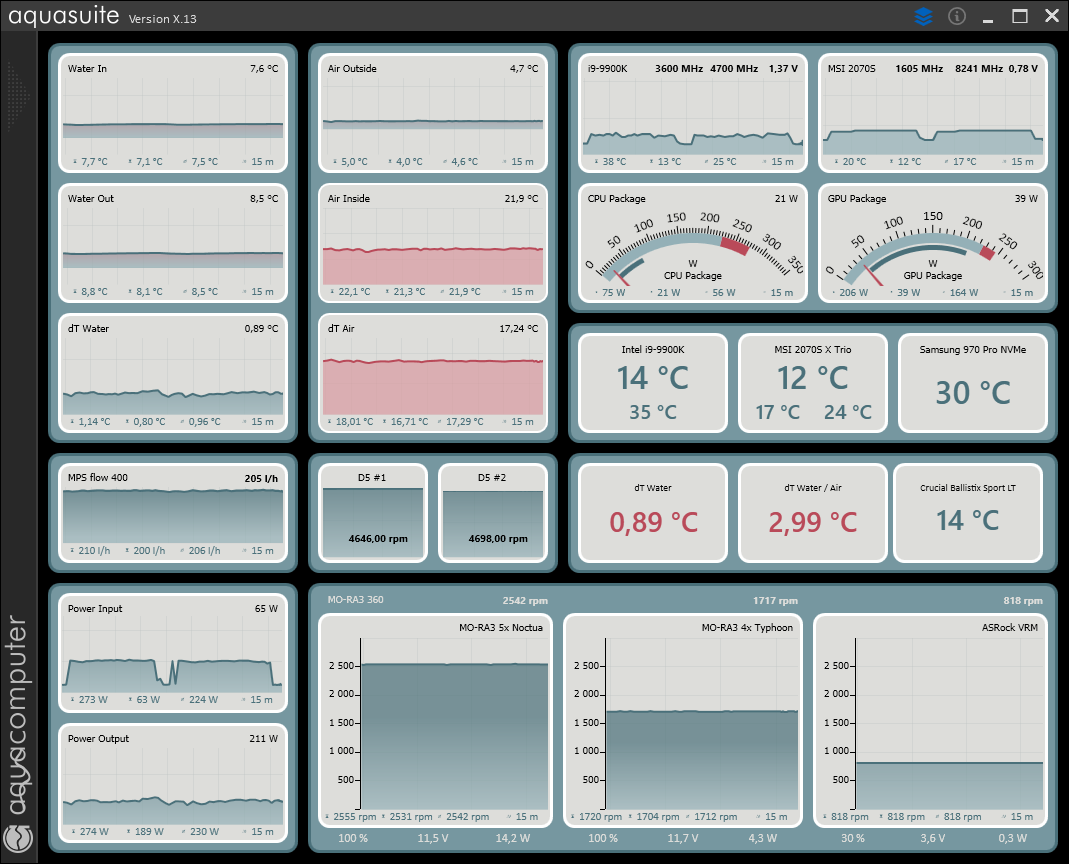Viewport: 1069px width, 864px height.
Task: Click the 4700 MHz CPU clock value
Action: click(734, 68)
